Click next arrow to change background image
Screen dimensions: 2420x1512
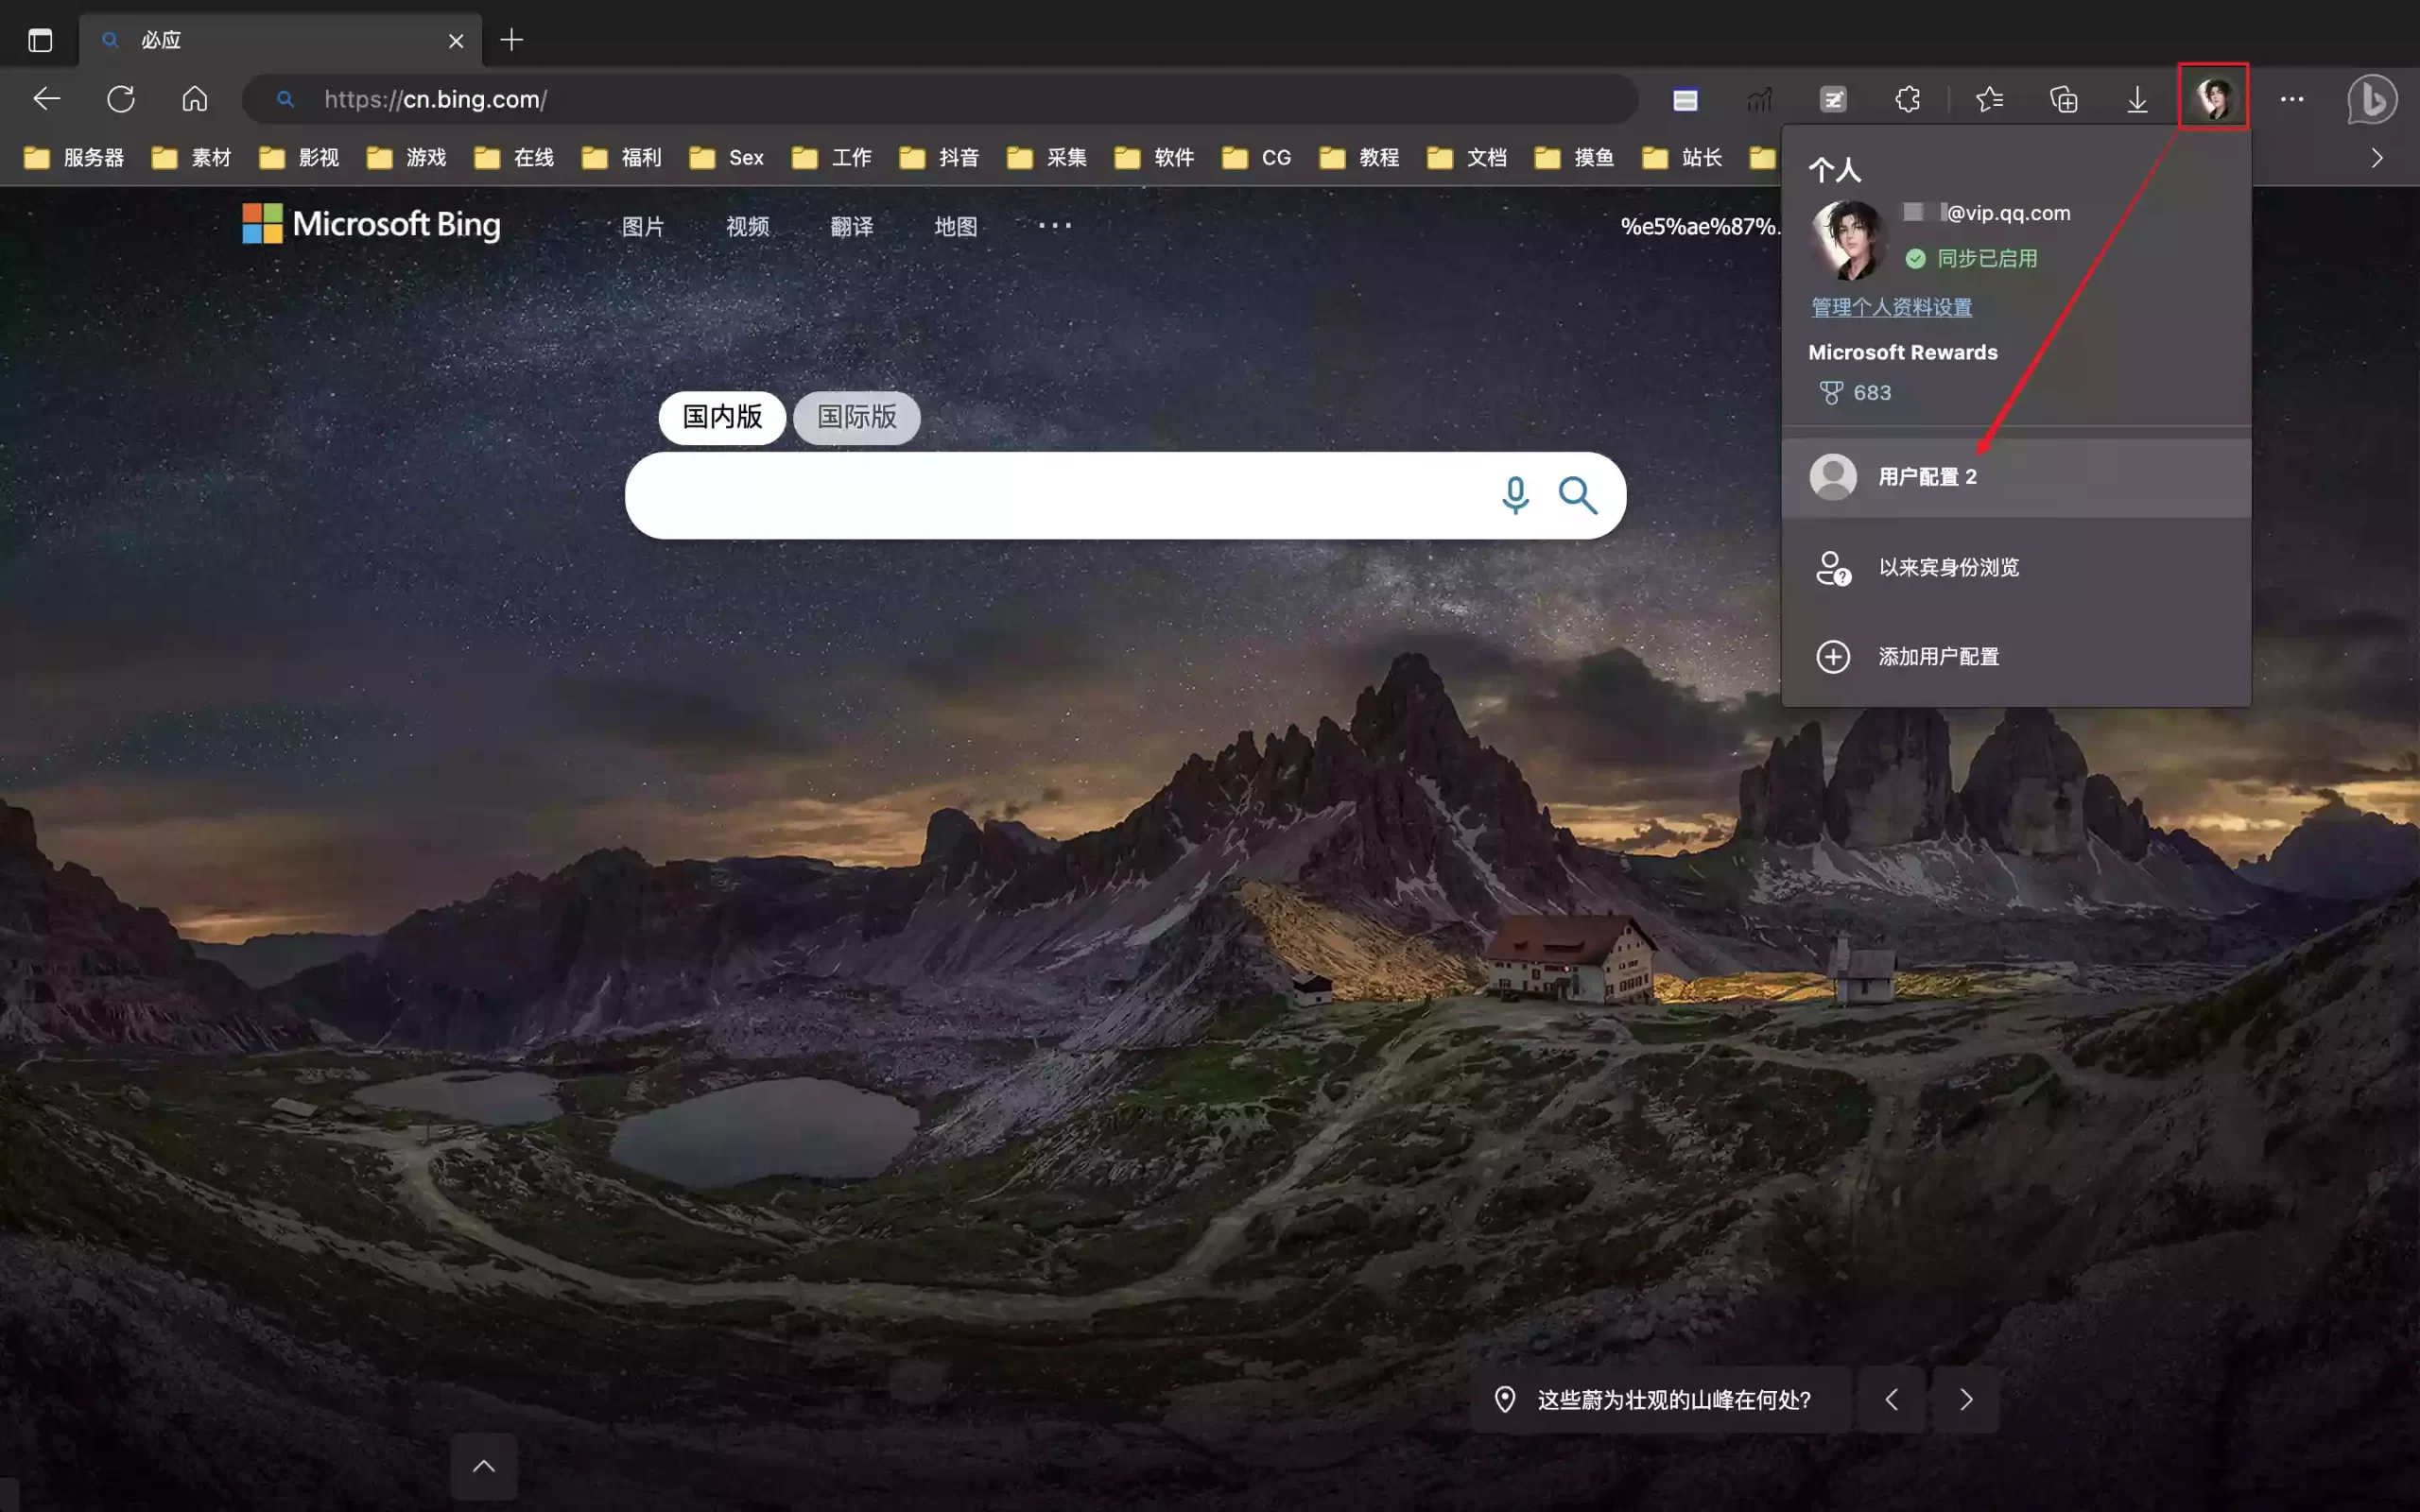(x=1965, y=1399)
